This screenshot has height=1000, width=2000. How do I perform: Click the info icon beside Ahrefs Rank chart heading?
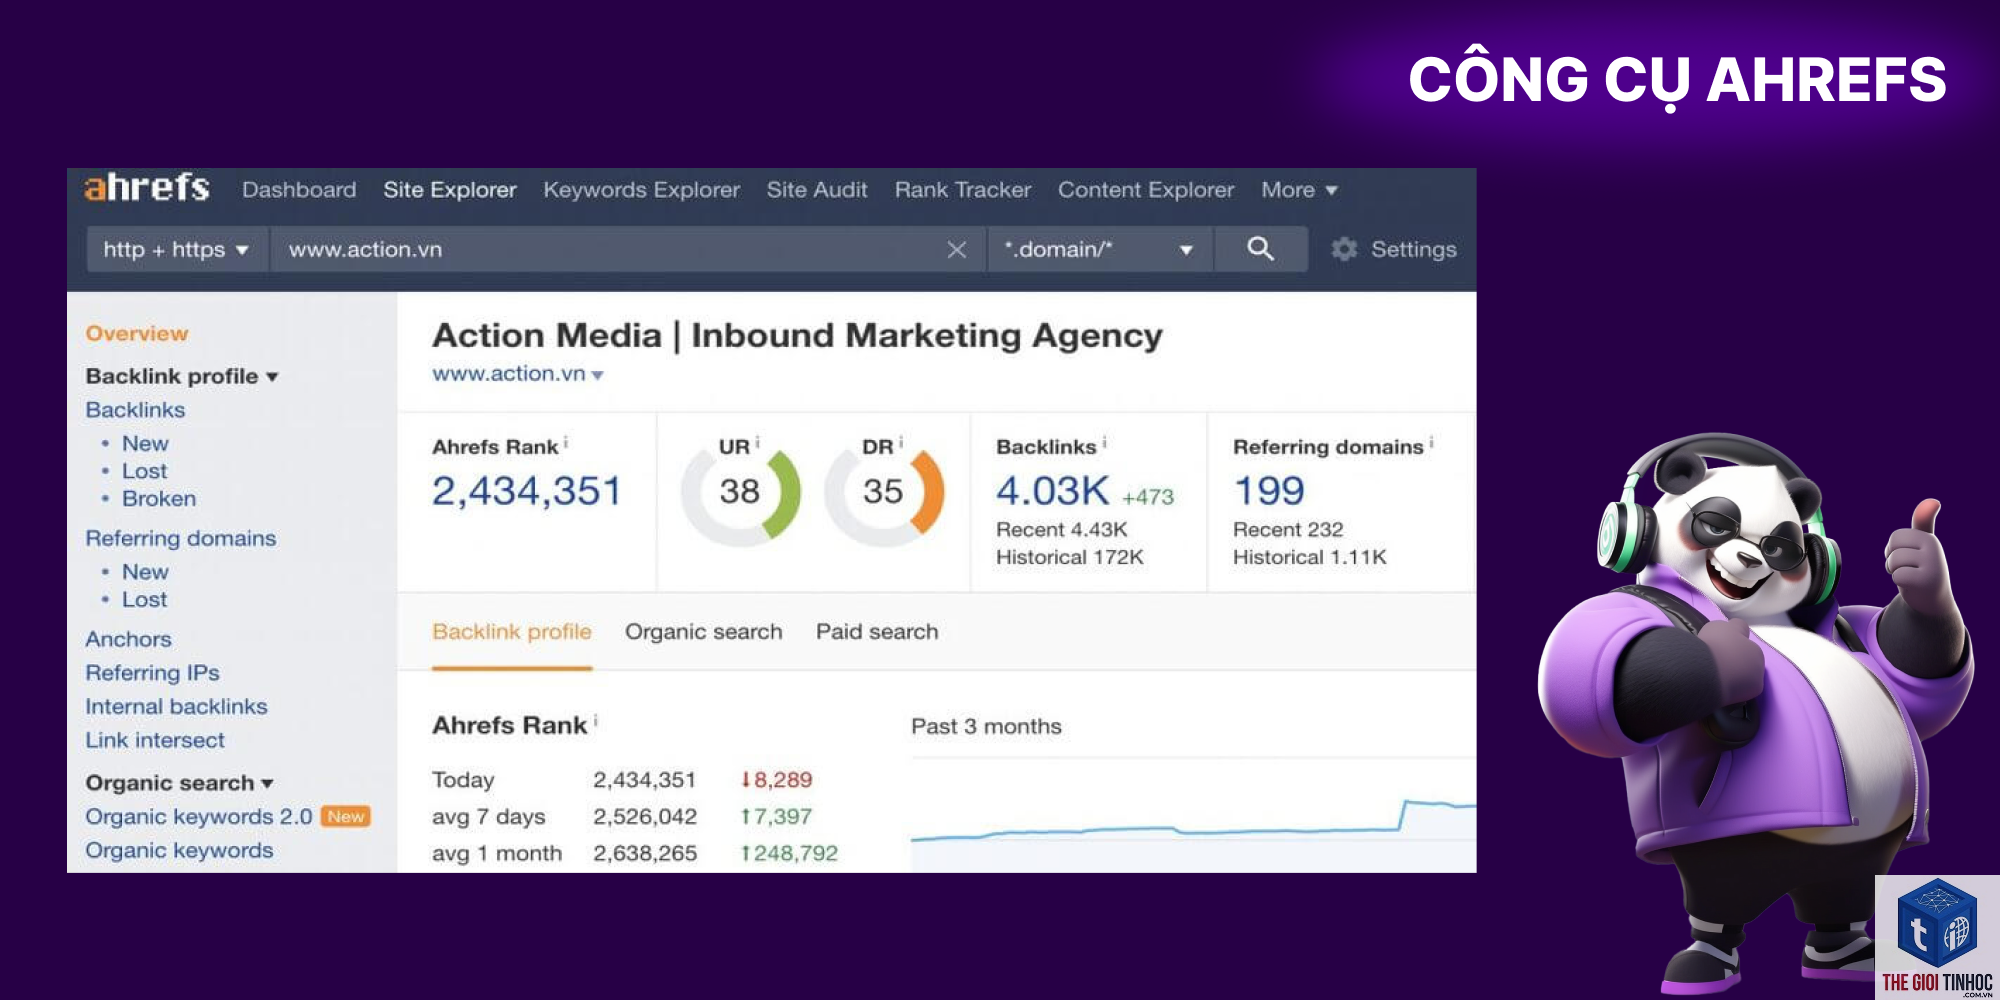point(596,720)
